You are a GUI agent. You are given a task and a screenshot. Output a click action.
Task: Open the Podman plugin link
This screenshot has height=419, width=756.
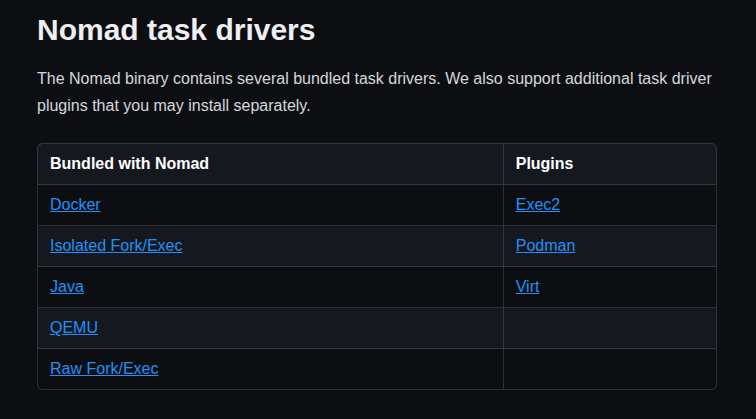click(545, 245)
